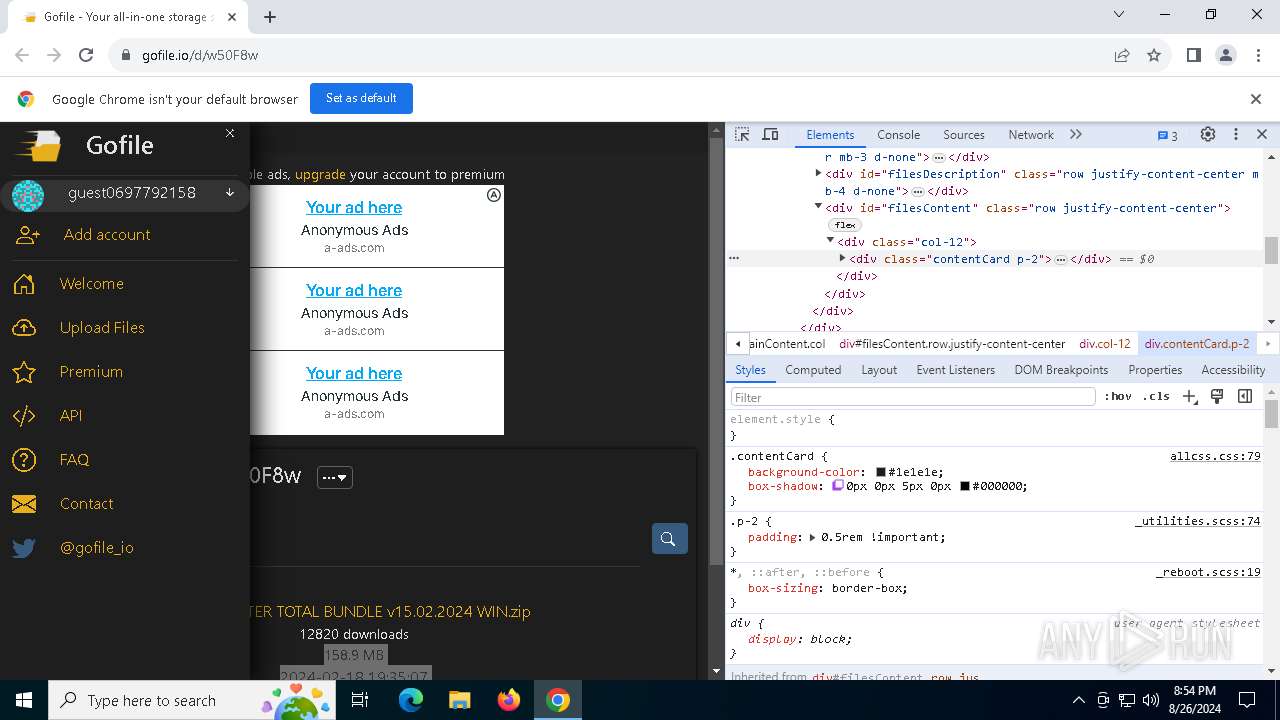Add new style rule plus icon
Viewport: 1280px width, 720px height.
point(1190,397)
